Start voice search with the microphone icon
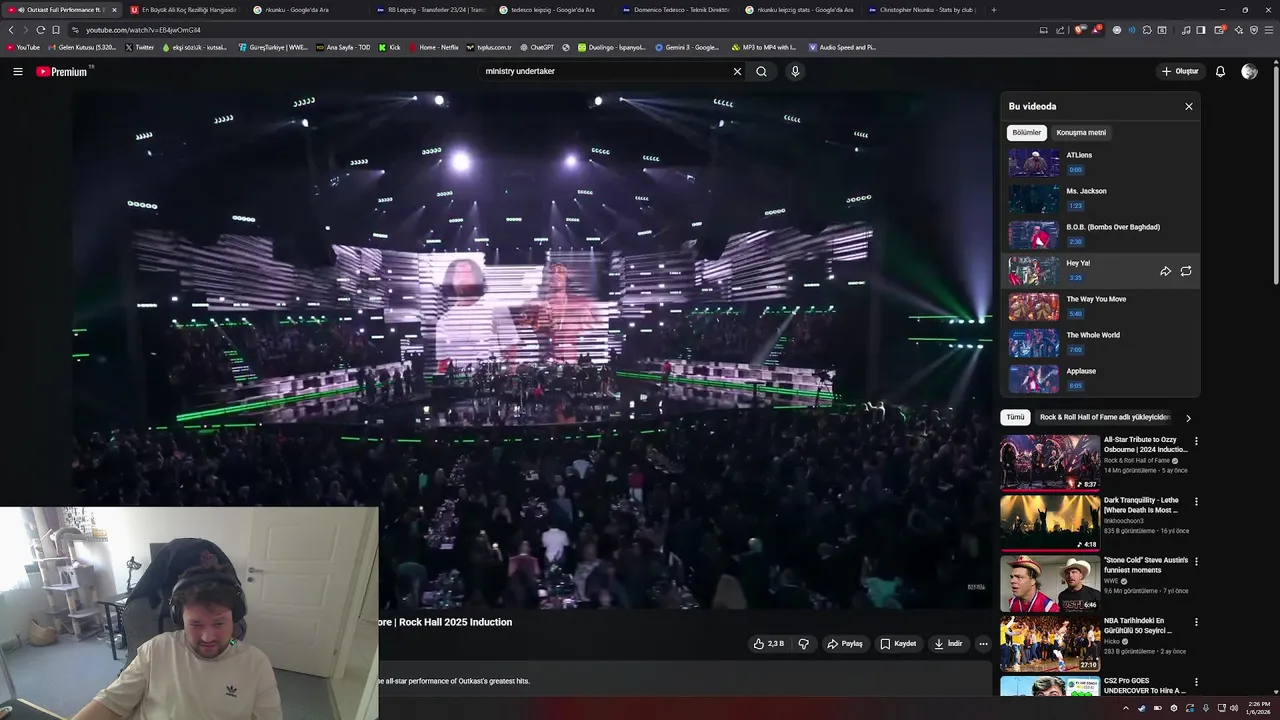The width and height of the screenshot is (1280, 720). point(795,72)
